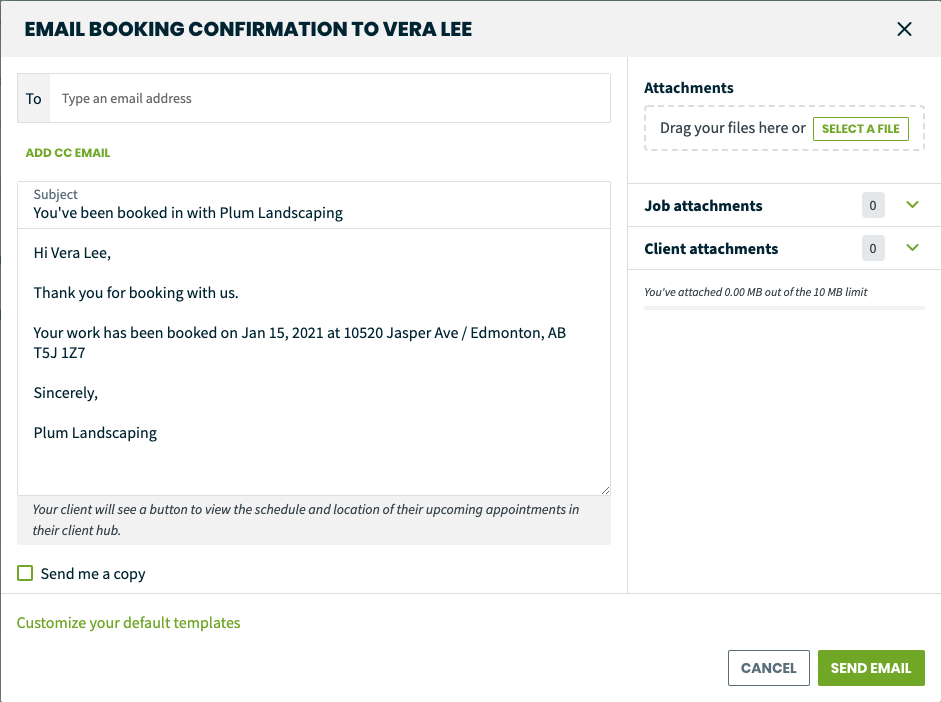
Task: Click Add CC Email link
Action: tap(68, 153)
